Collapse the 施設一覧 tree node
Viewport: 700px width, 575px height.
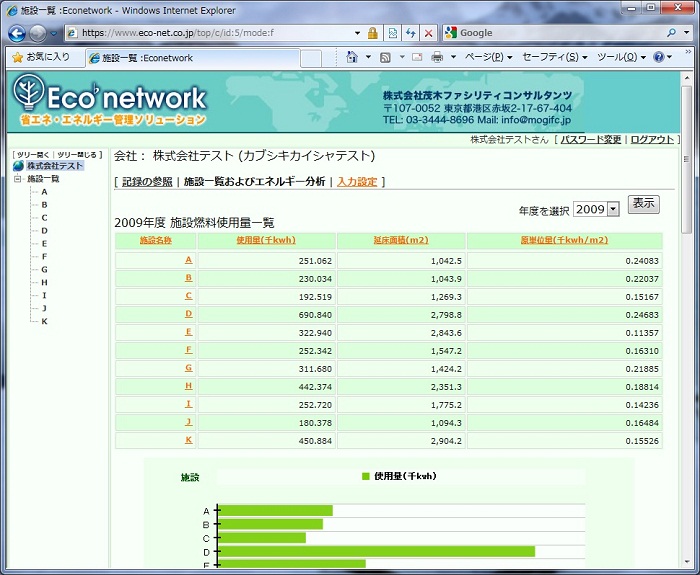click(17, 179)
